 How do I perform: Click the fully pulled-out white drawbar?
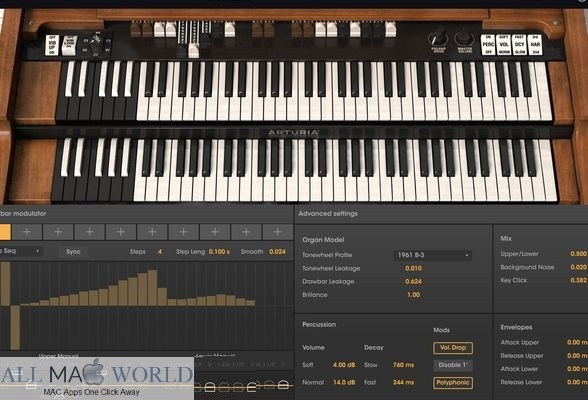pos(194,50)
